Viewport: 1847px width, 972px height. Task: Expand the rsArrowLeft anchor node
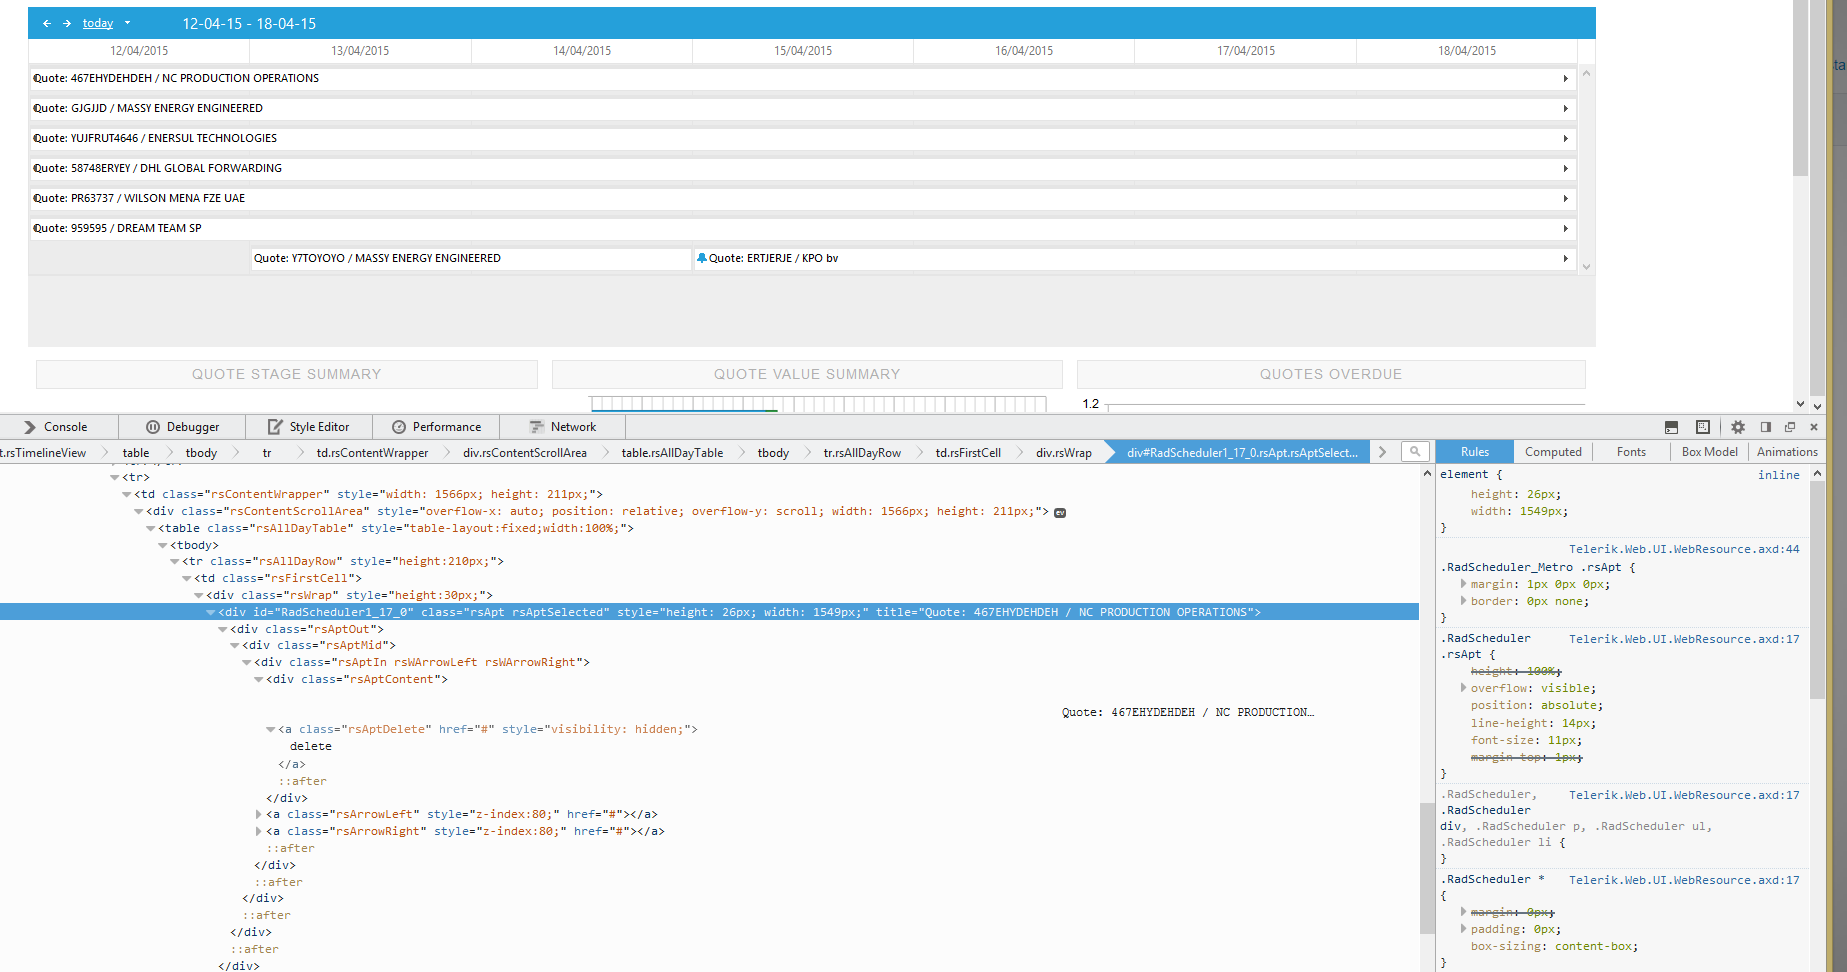tap(259, 815)
